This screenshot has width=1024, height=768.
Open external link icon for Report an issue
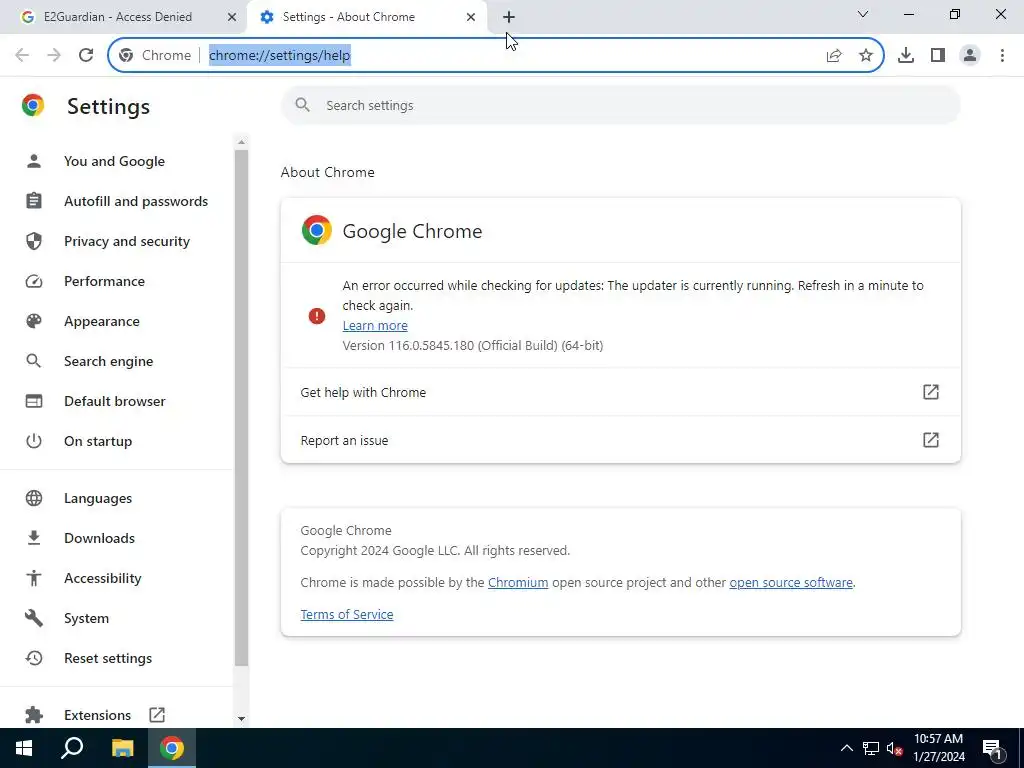click(931, 440)
